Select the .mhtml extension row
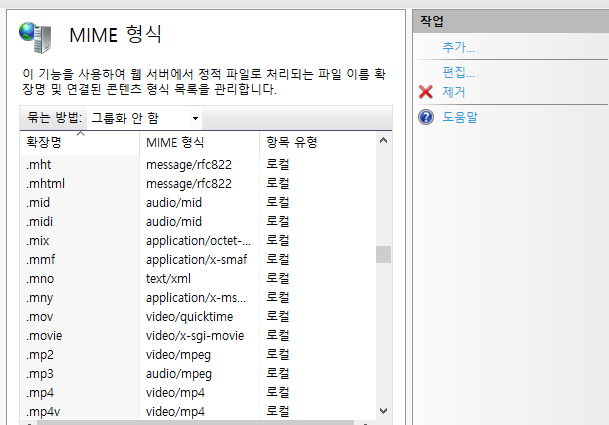This screenshot has width=609, height=425. click(x=198, y=184)
